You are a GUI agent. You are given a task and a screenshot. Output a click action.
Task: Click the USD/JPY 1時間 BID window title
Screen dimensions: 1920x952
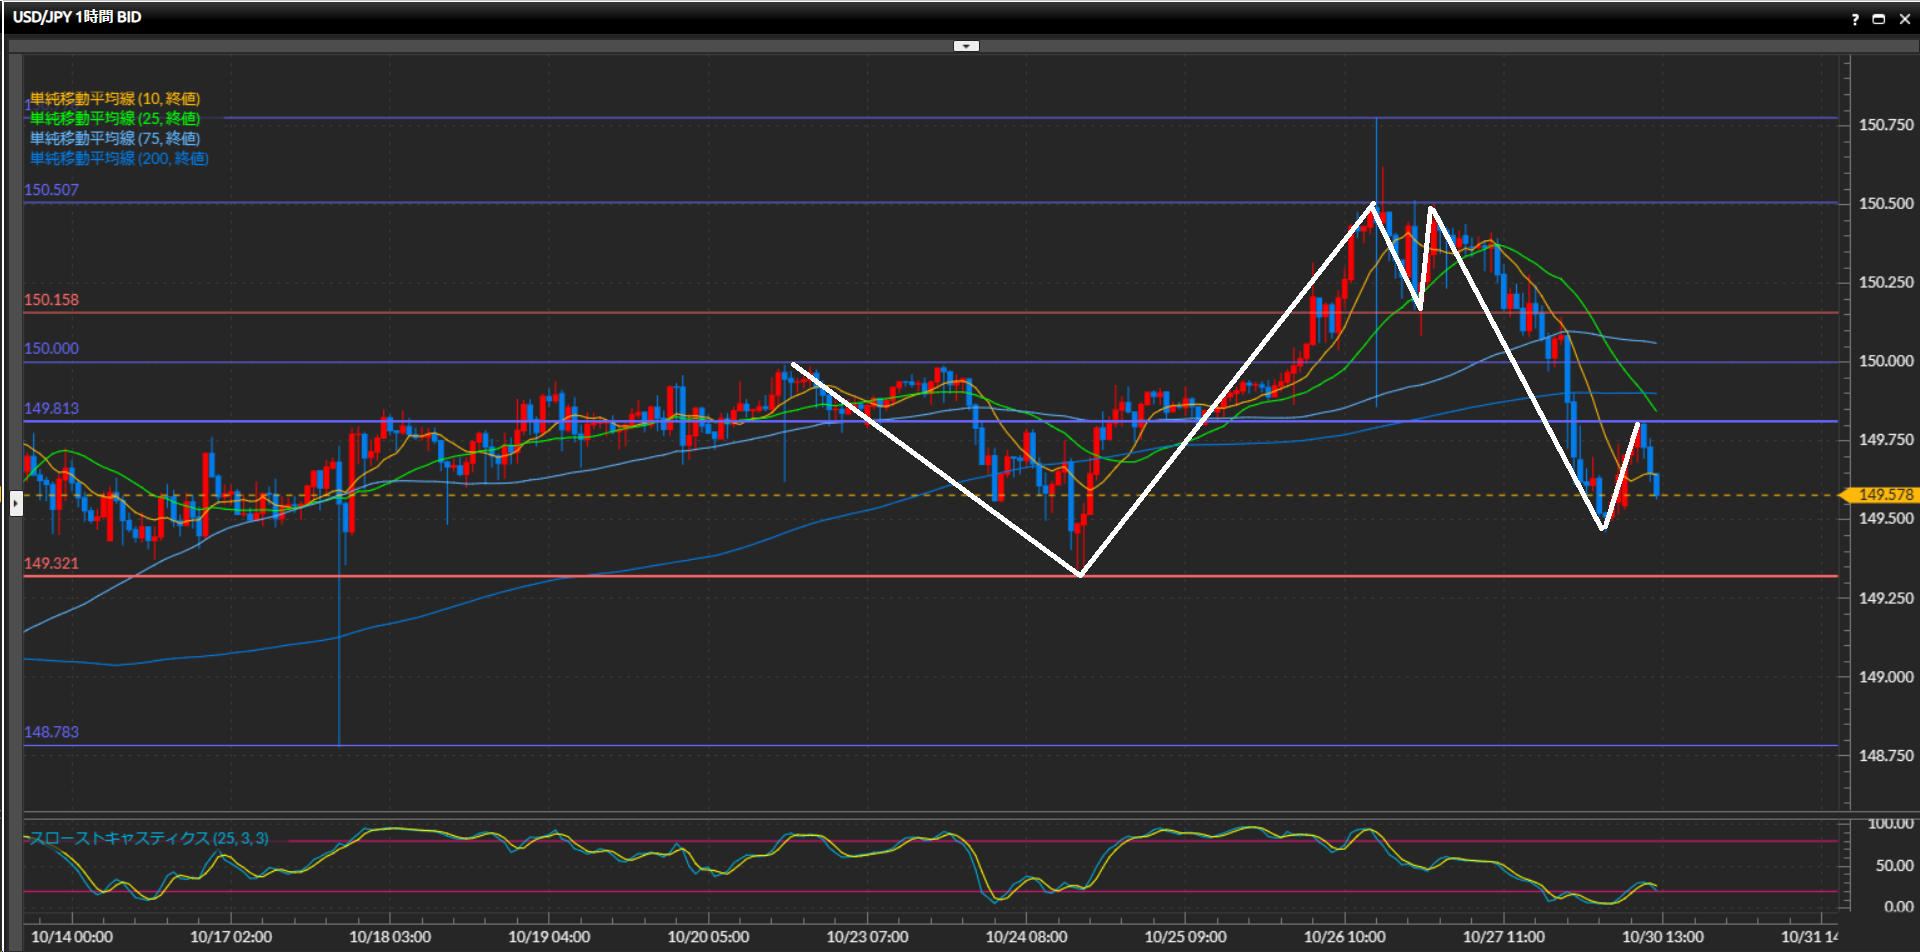click(77, 17)
